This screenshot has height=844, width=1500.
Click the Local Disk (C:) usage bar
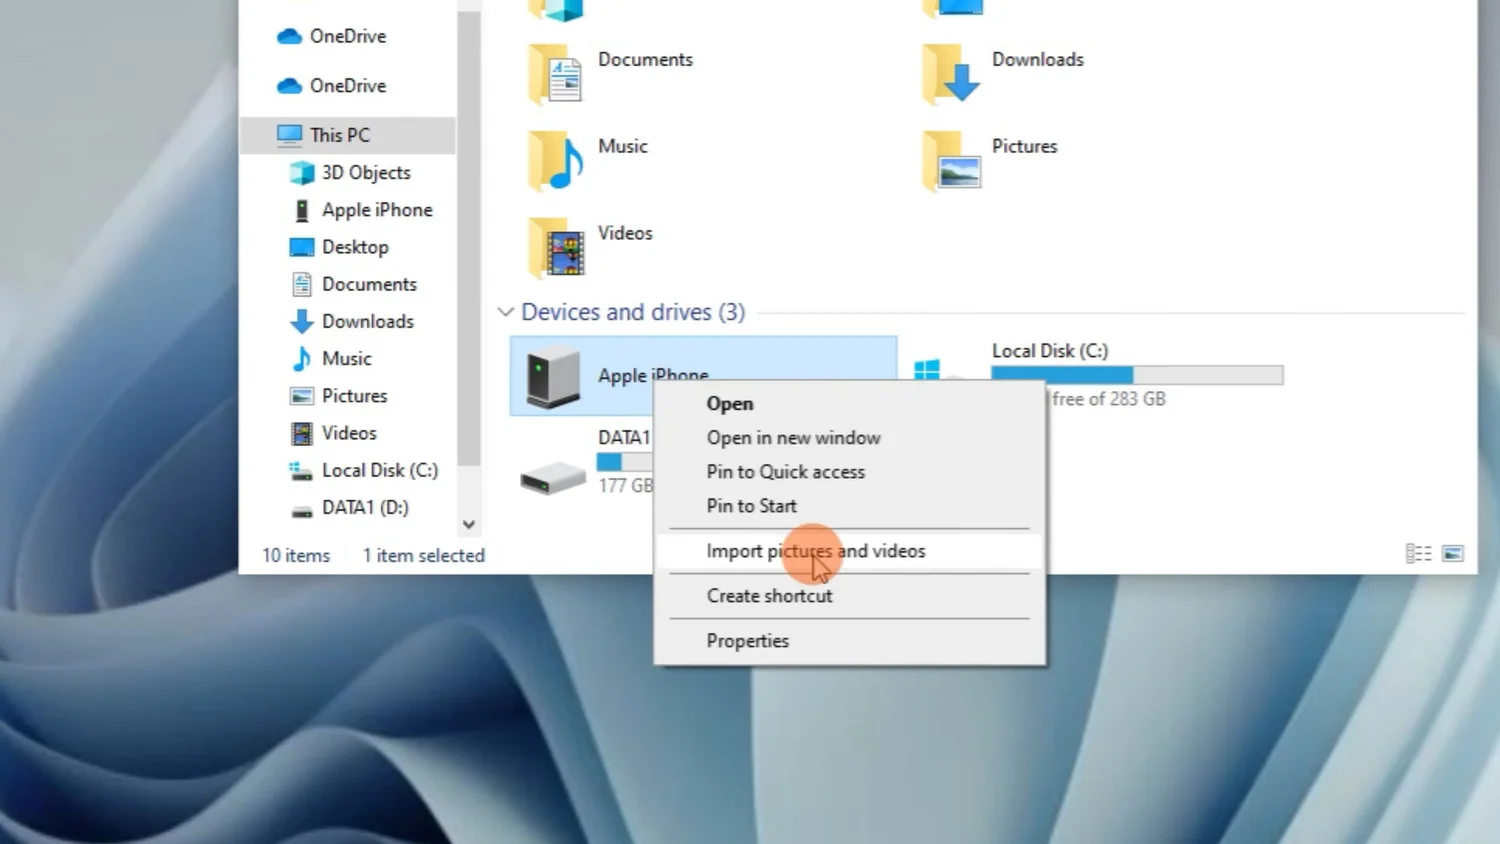pos(1137,375)
